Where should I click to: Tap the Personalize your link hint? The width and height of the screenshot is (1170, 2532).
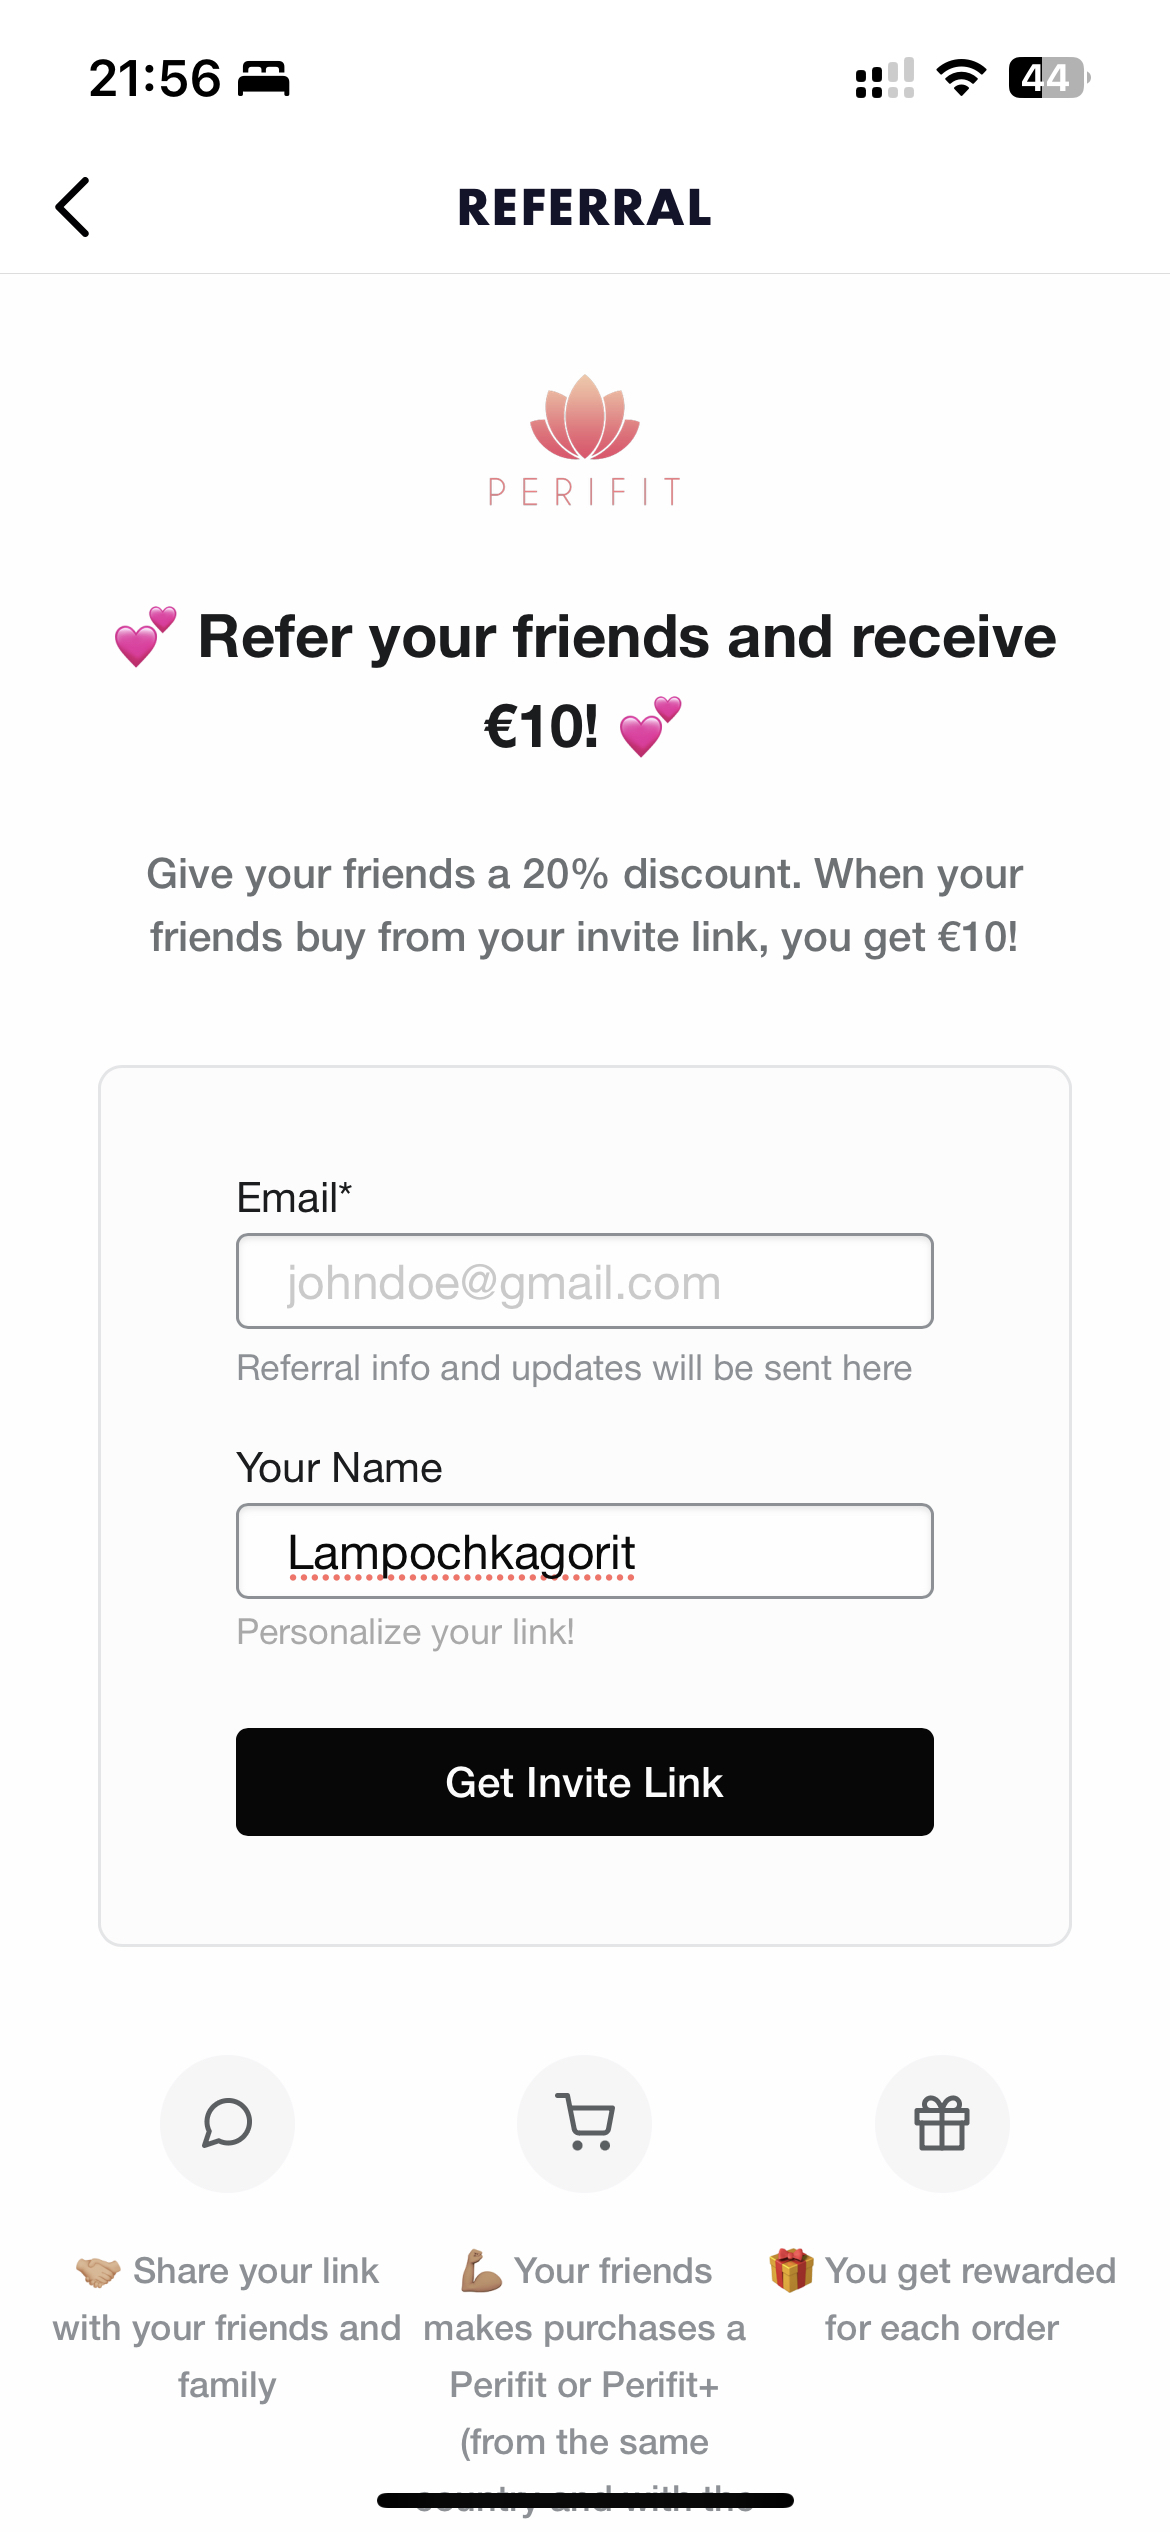[405, 1632]
